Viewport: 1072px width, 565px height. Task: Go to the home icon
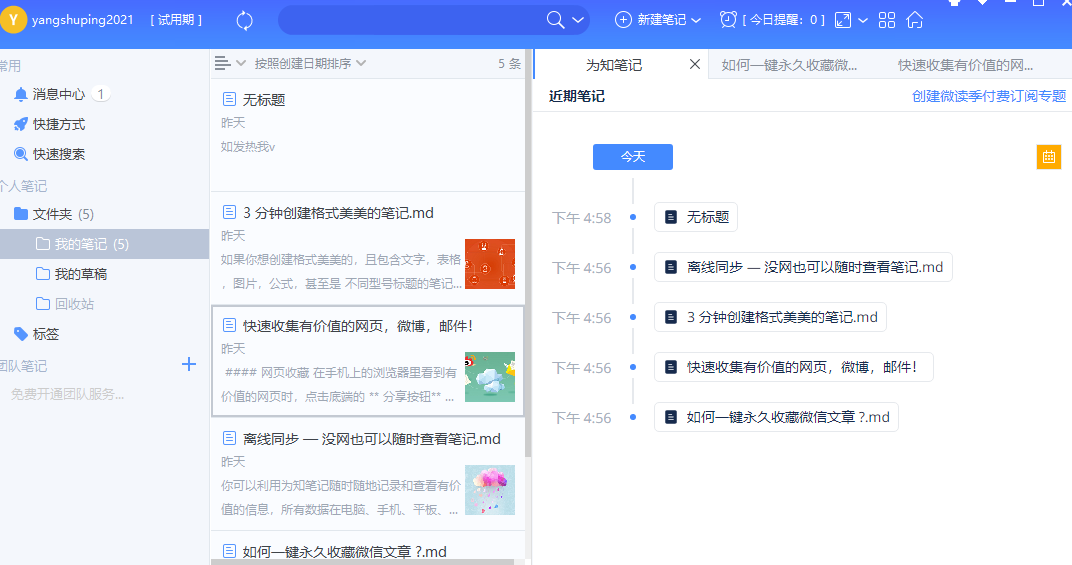915,20
